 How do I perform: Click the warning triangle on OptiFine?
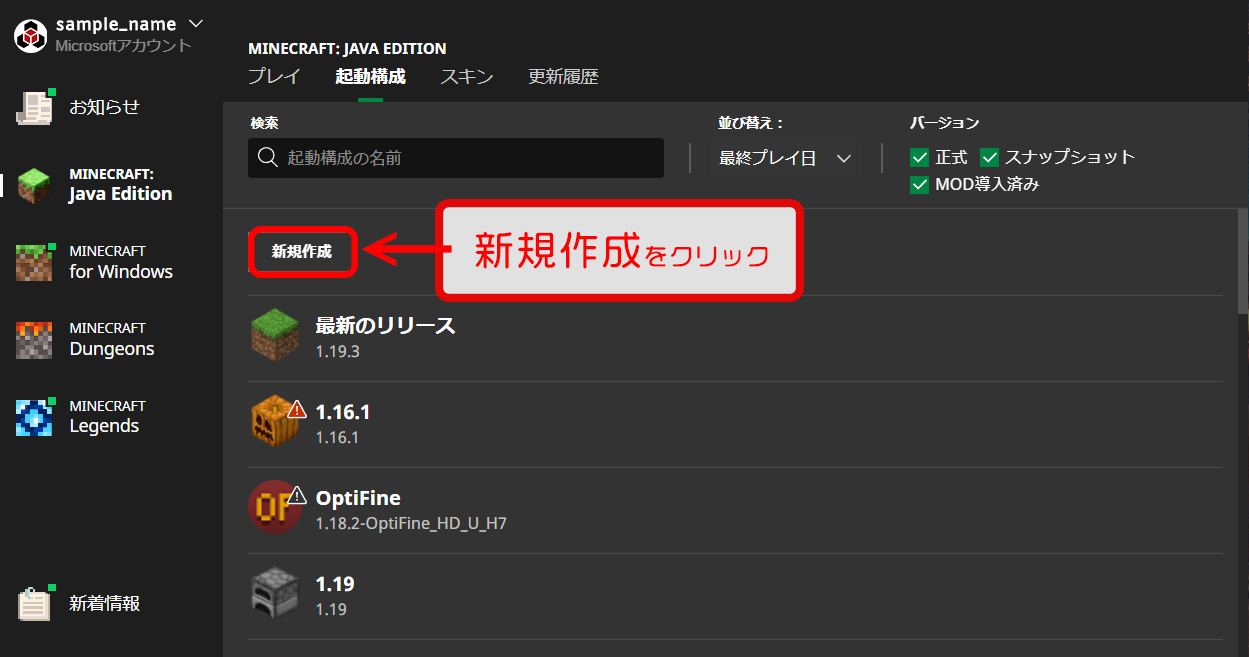pyautogui.click(x=297, y=494)
